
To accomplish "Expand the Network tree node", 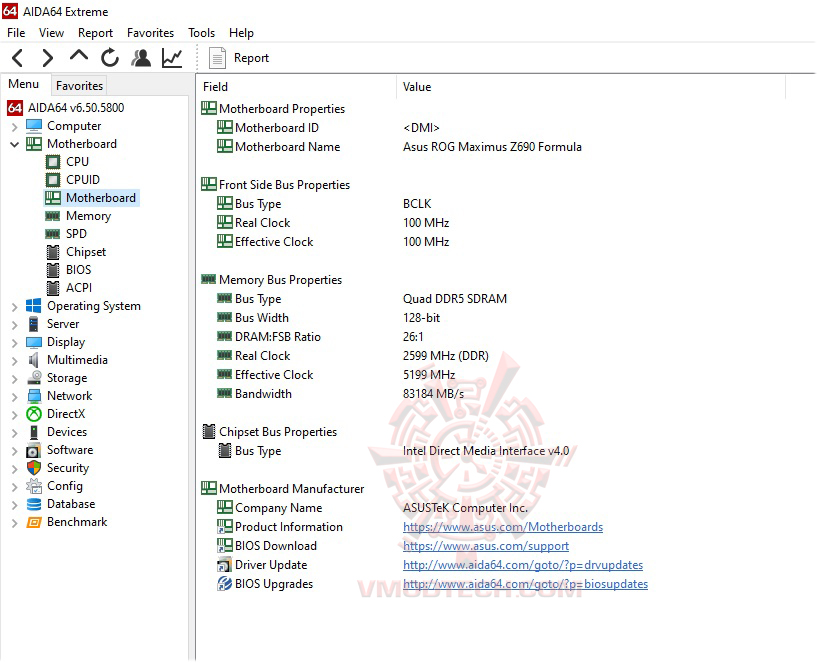I will point(15,396).
